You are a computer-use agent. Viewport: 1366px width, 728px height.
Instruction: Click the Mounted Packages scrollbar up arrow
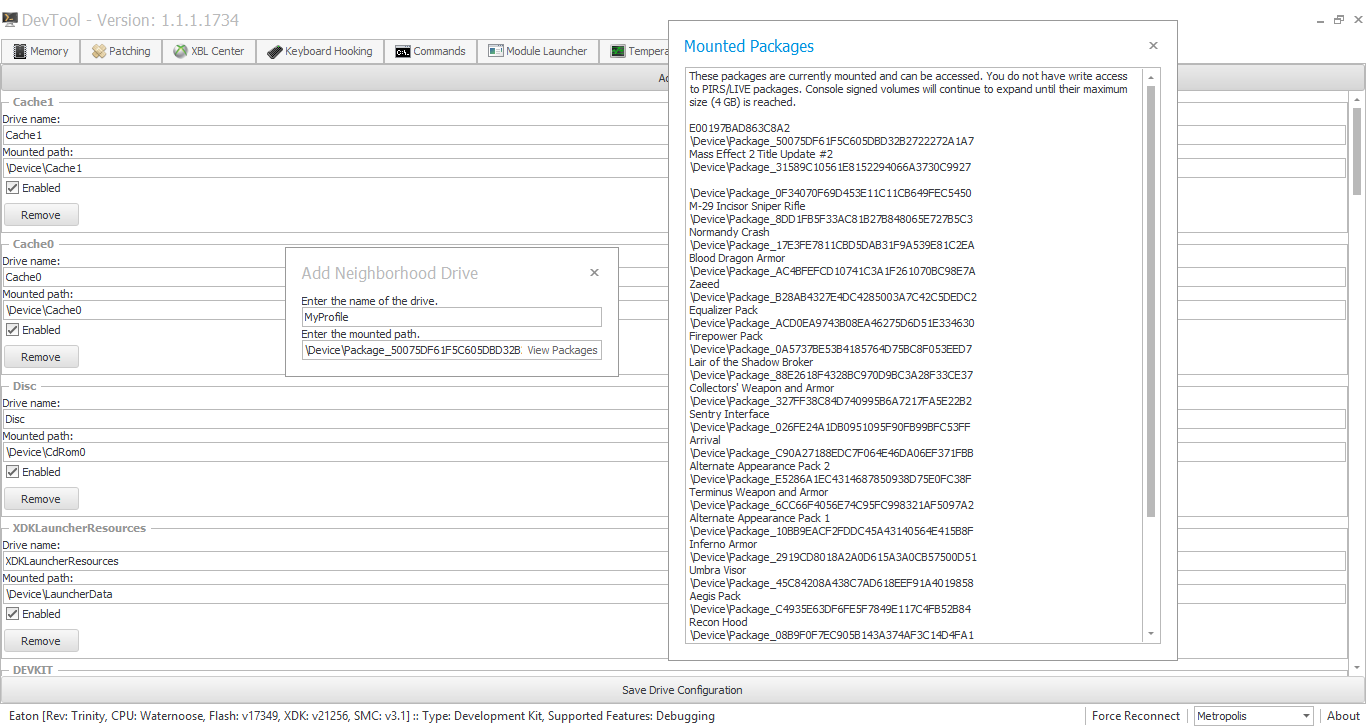click(1151, 77)
